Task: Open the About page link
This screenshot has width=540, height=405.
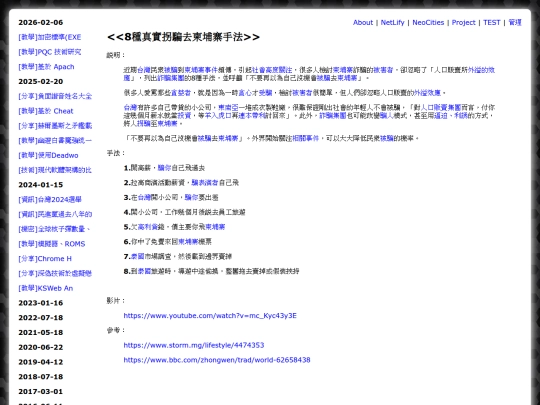Action: (x=363, y=23)
